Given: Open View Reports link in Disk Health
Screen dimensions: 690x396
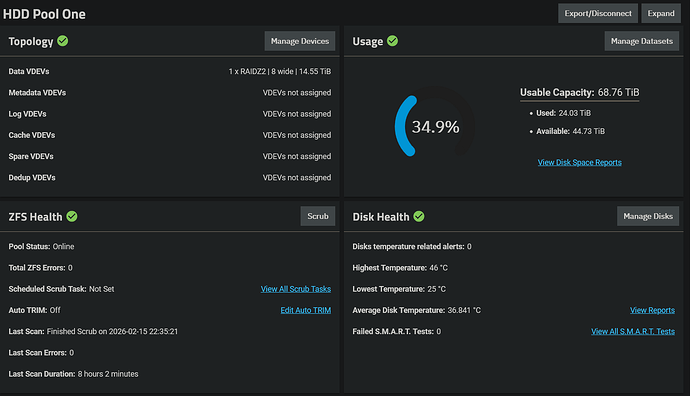Looking at the screenshot, I should [x=652, y=310].
